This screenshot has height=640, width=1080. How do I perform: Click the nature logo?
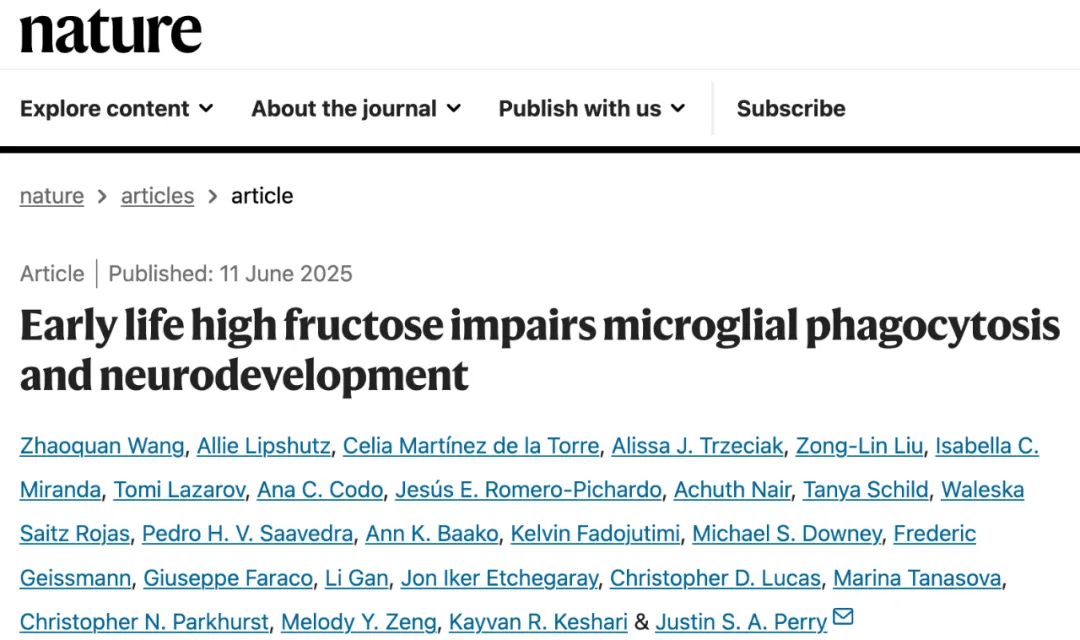pos(111,32)
